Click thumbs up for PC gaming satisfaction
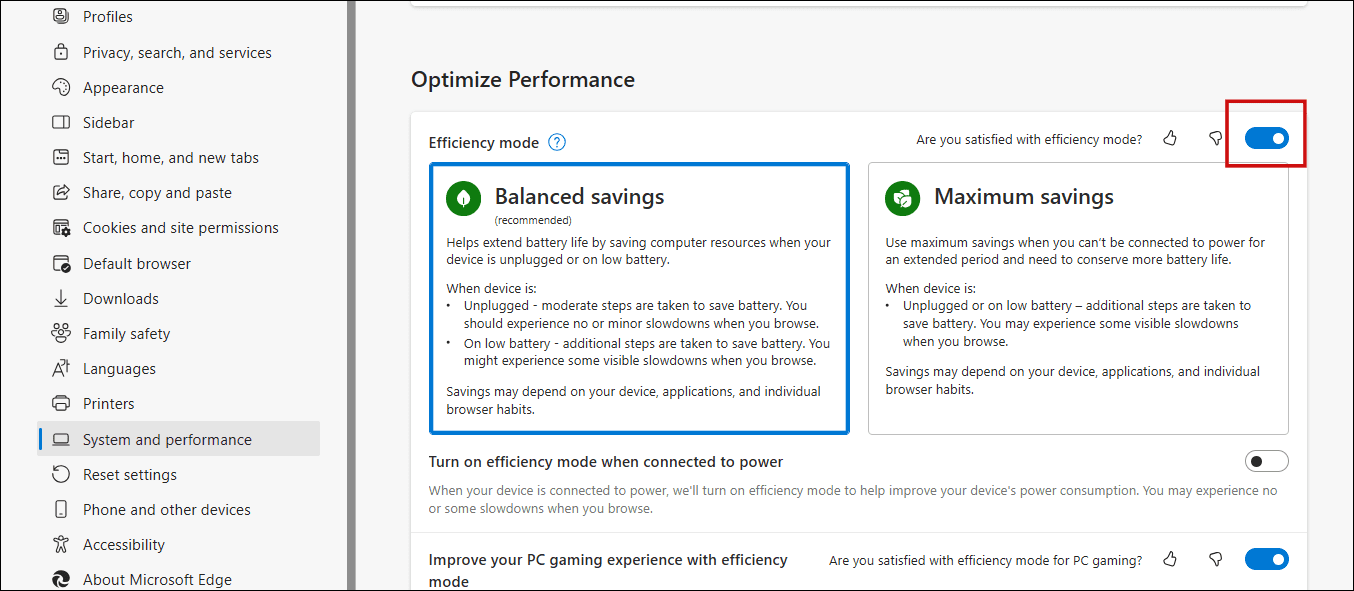Image resolution: width=1354 pixels, height=591 pixels. tap(1170, 559)
